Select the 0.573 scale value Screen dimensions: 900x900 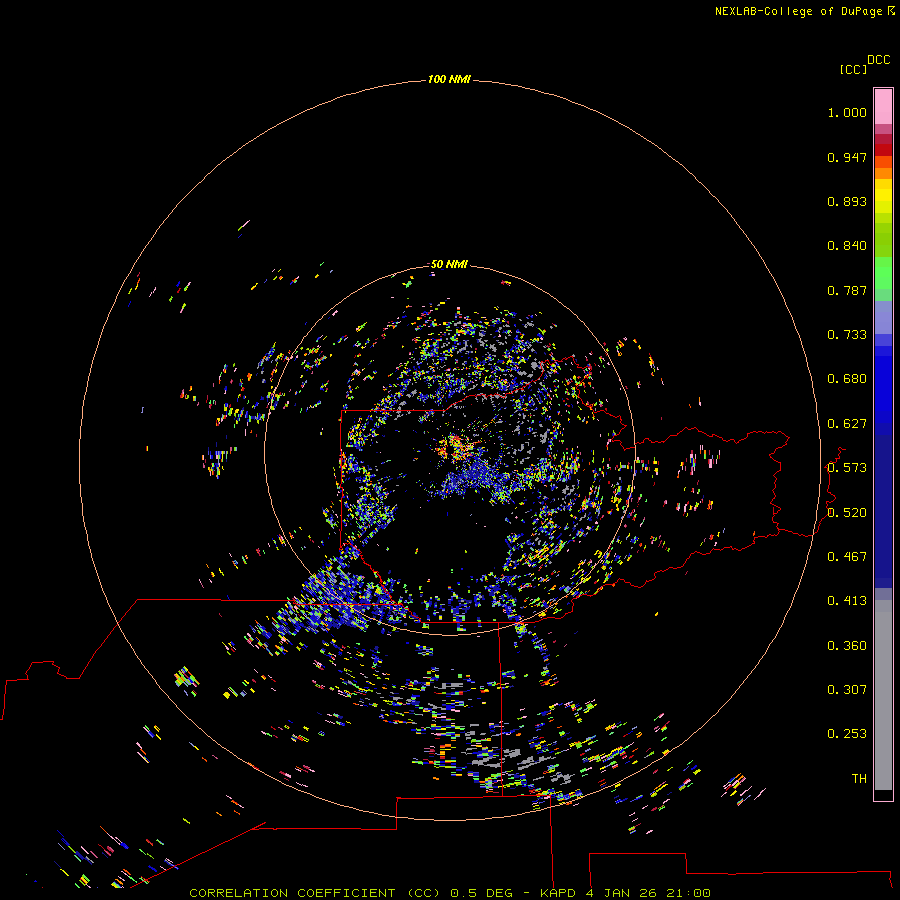click(x=847, y=468)
